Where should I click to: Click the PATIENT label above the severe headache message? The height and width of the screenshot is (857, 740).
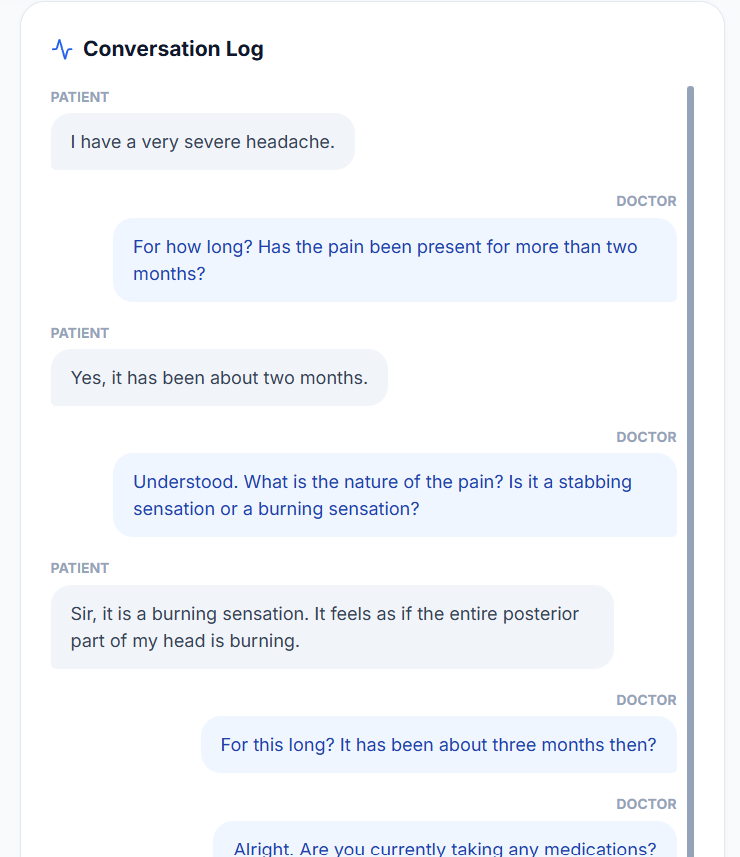pos(80,97)
